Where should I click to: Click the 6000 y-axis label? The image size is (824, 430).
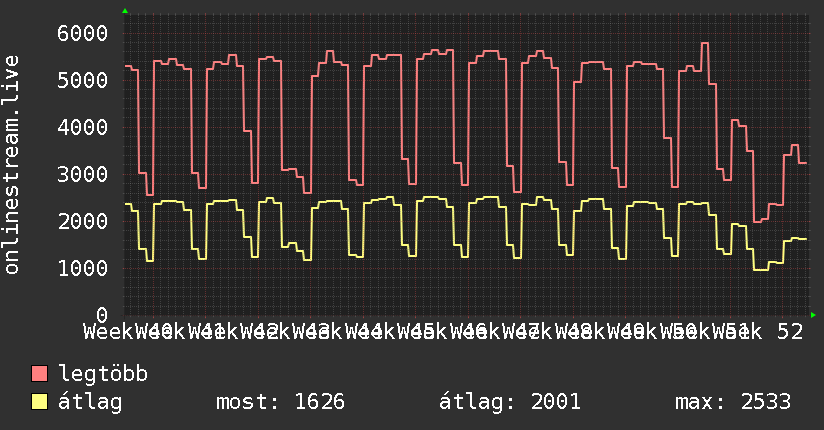83,34
